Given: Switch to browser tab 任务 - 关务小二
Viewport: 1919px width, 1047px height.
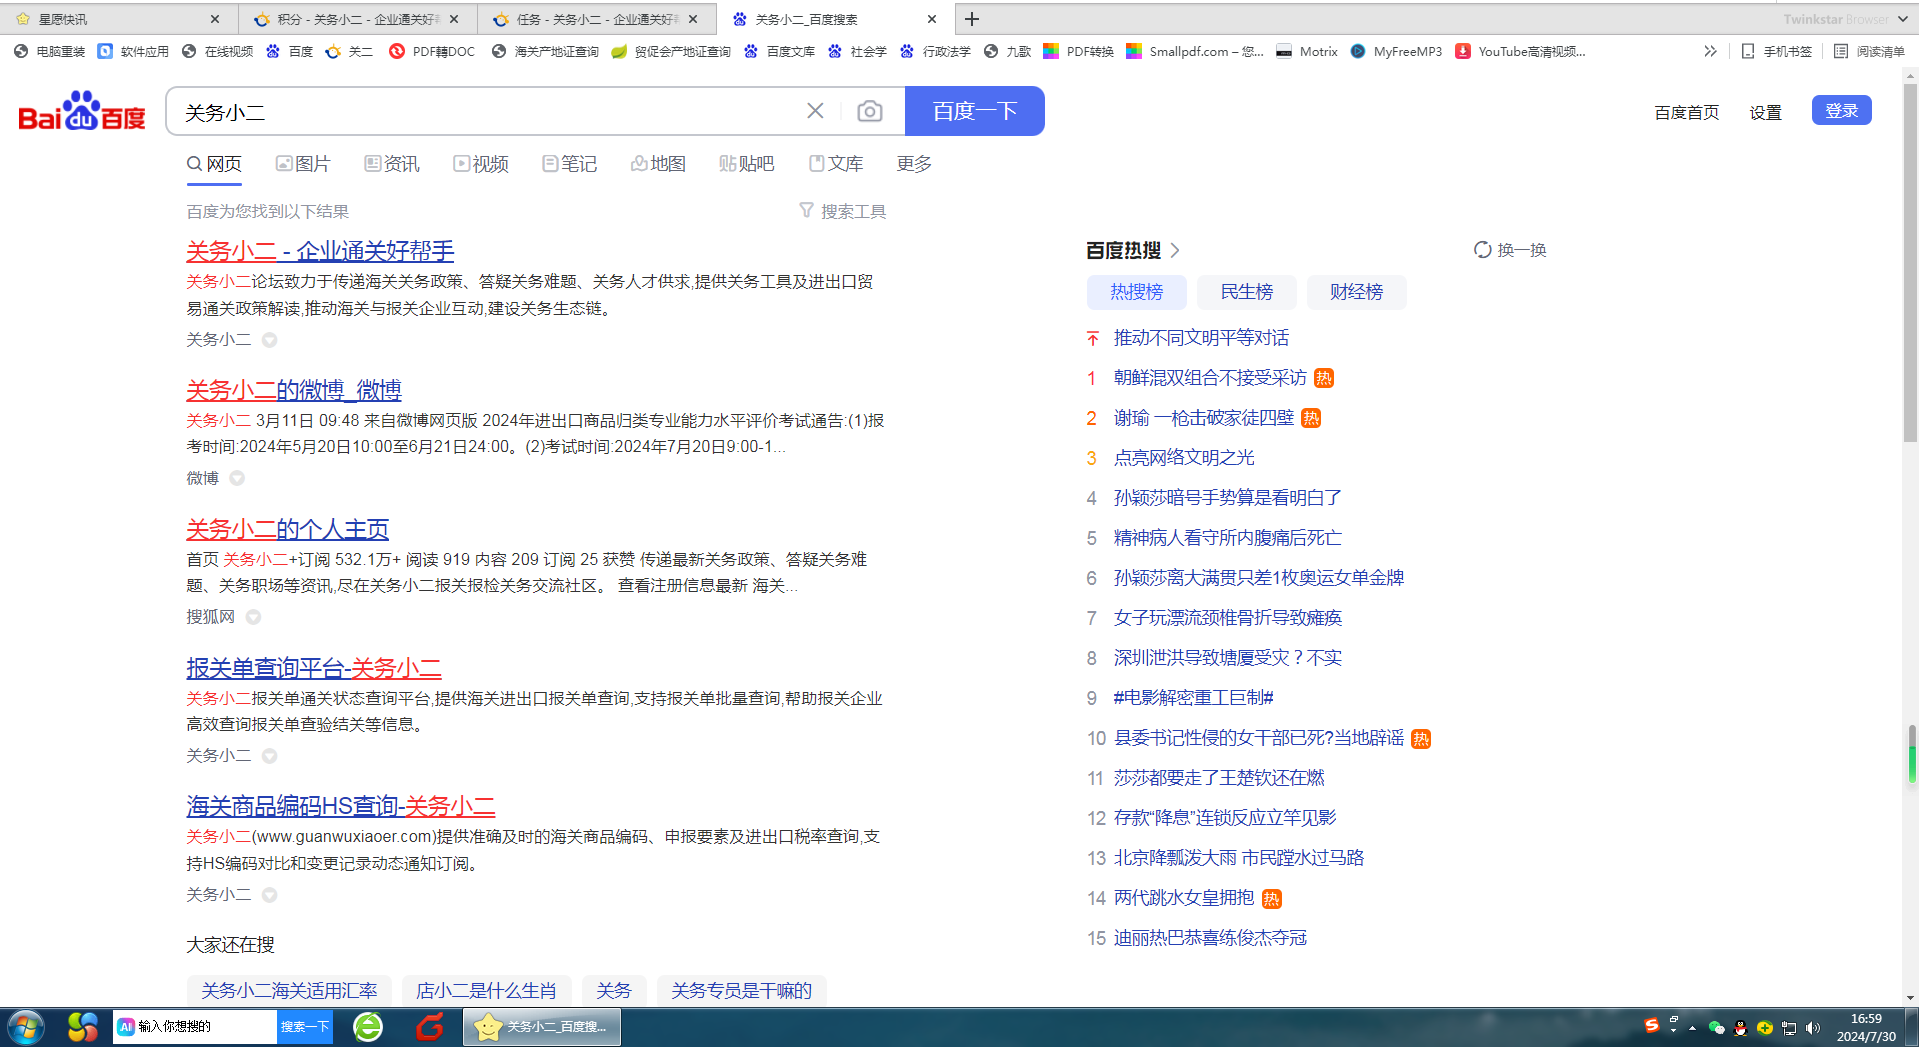Looking at the screenshot, I should tap(596, 19).
